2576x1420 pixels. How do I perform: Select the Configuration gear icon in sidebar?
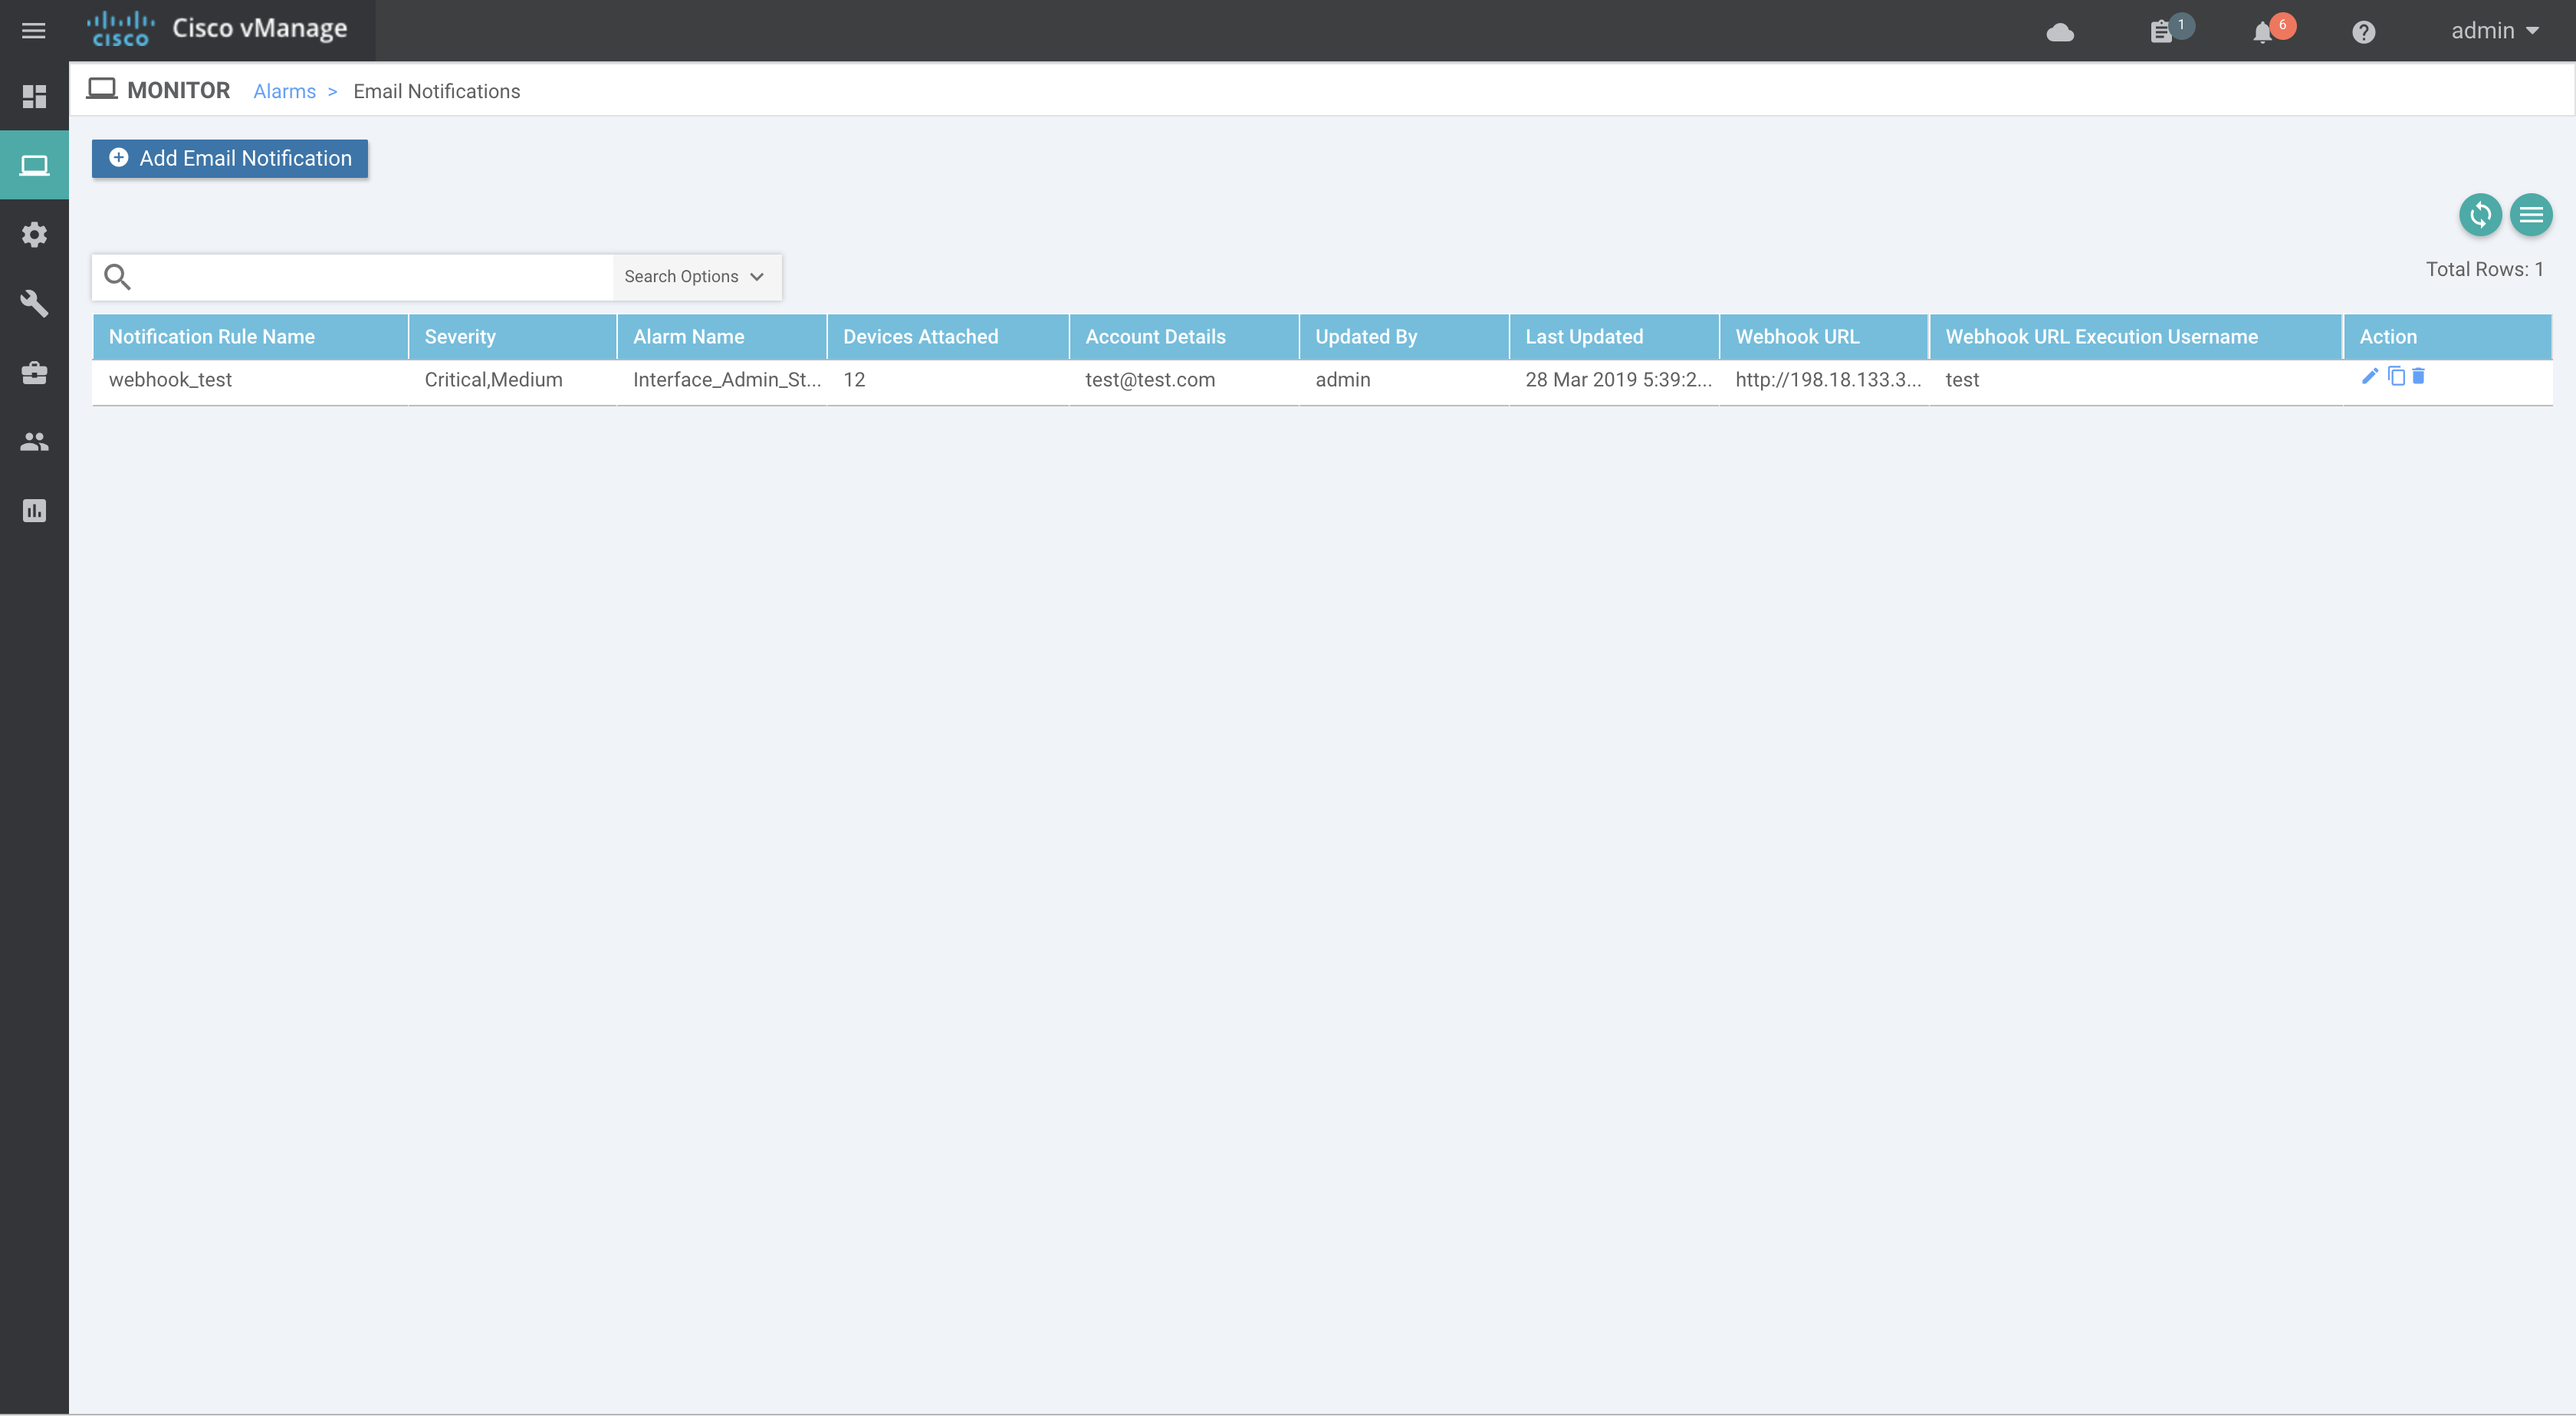coord(35,234)
